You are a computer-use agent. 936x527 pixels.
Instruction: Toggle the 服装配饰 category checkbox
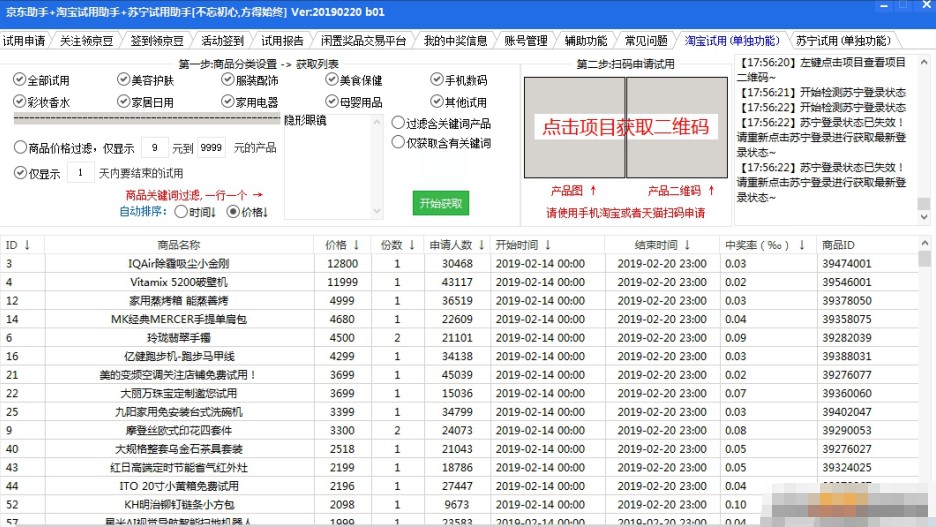[x=227, y=79]
